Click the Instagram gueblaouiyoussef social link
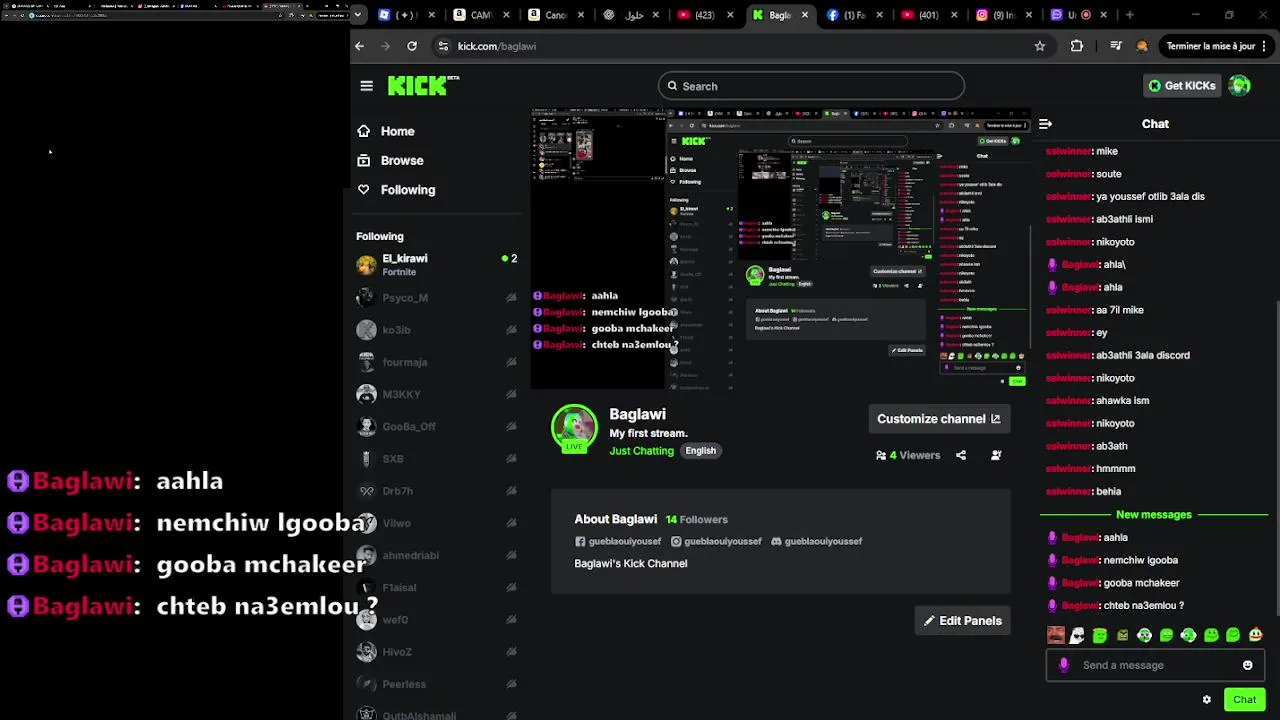The image size is (1280, 720). point(716,541)
